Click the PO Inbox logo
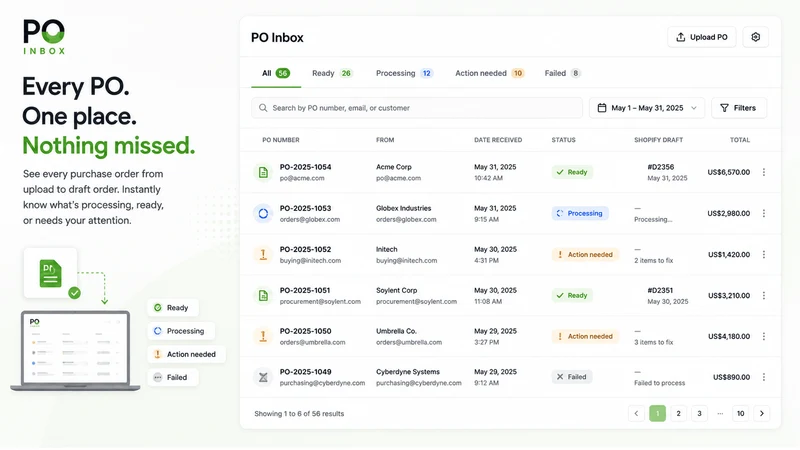 pyautogui.click(x=44, y=37)
